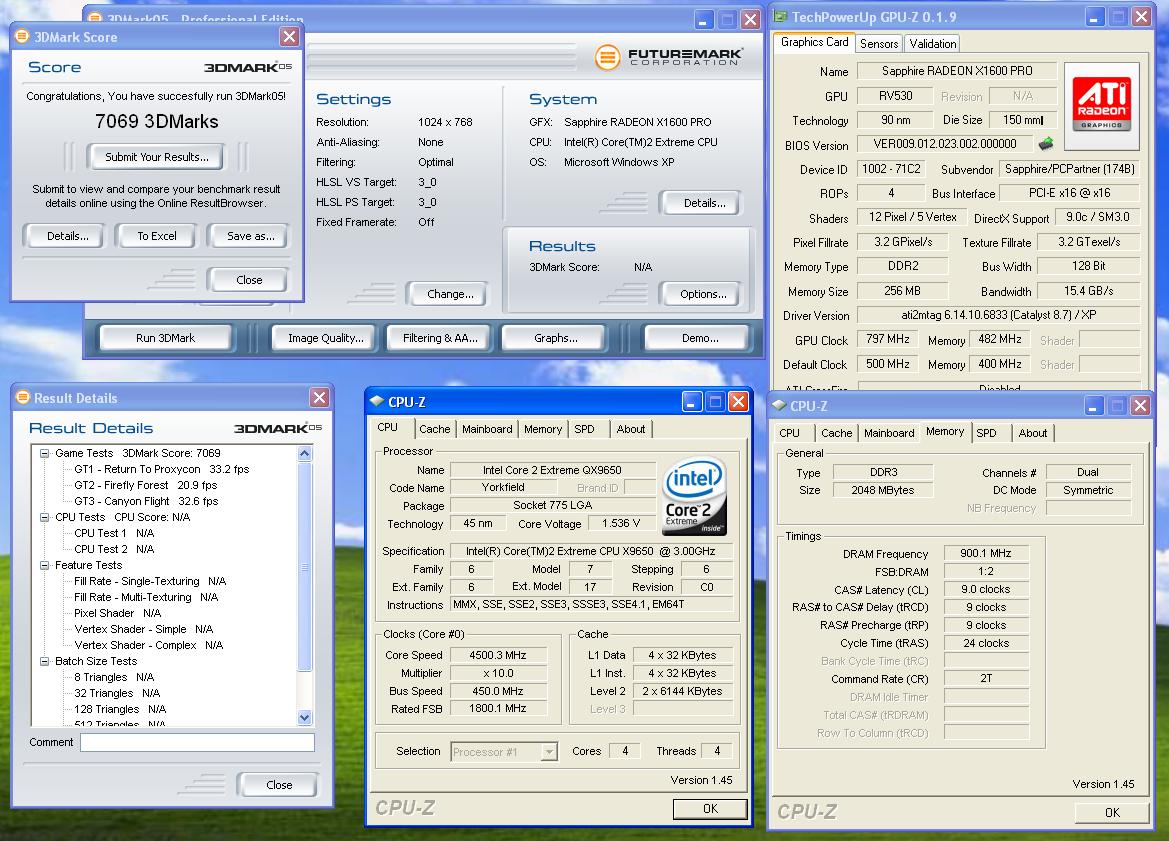The image size is (1169, 841).
Task: Open Image Quality settings button
Action: pos(326,338)
